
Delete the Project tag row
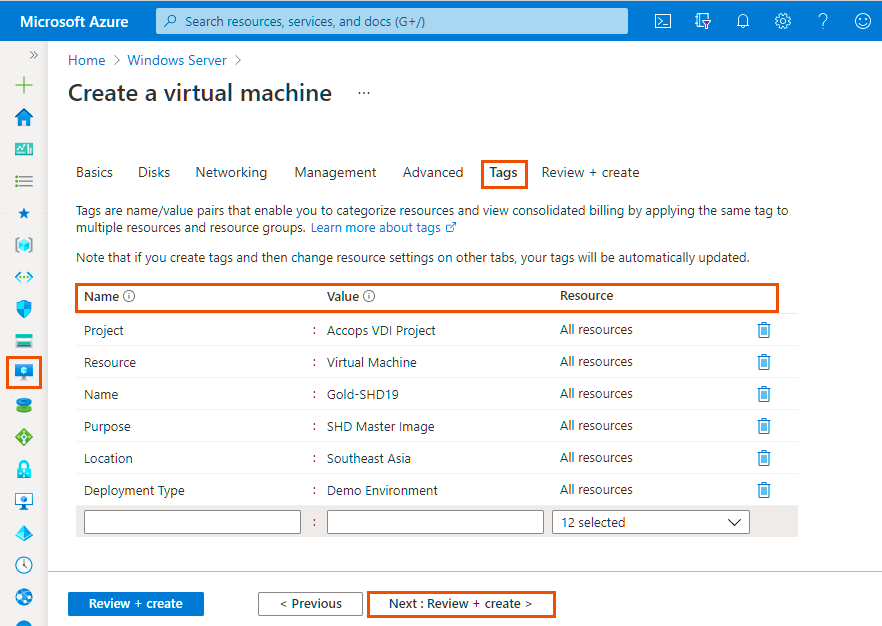[x=763, y=330]
